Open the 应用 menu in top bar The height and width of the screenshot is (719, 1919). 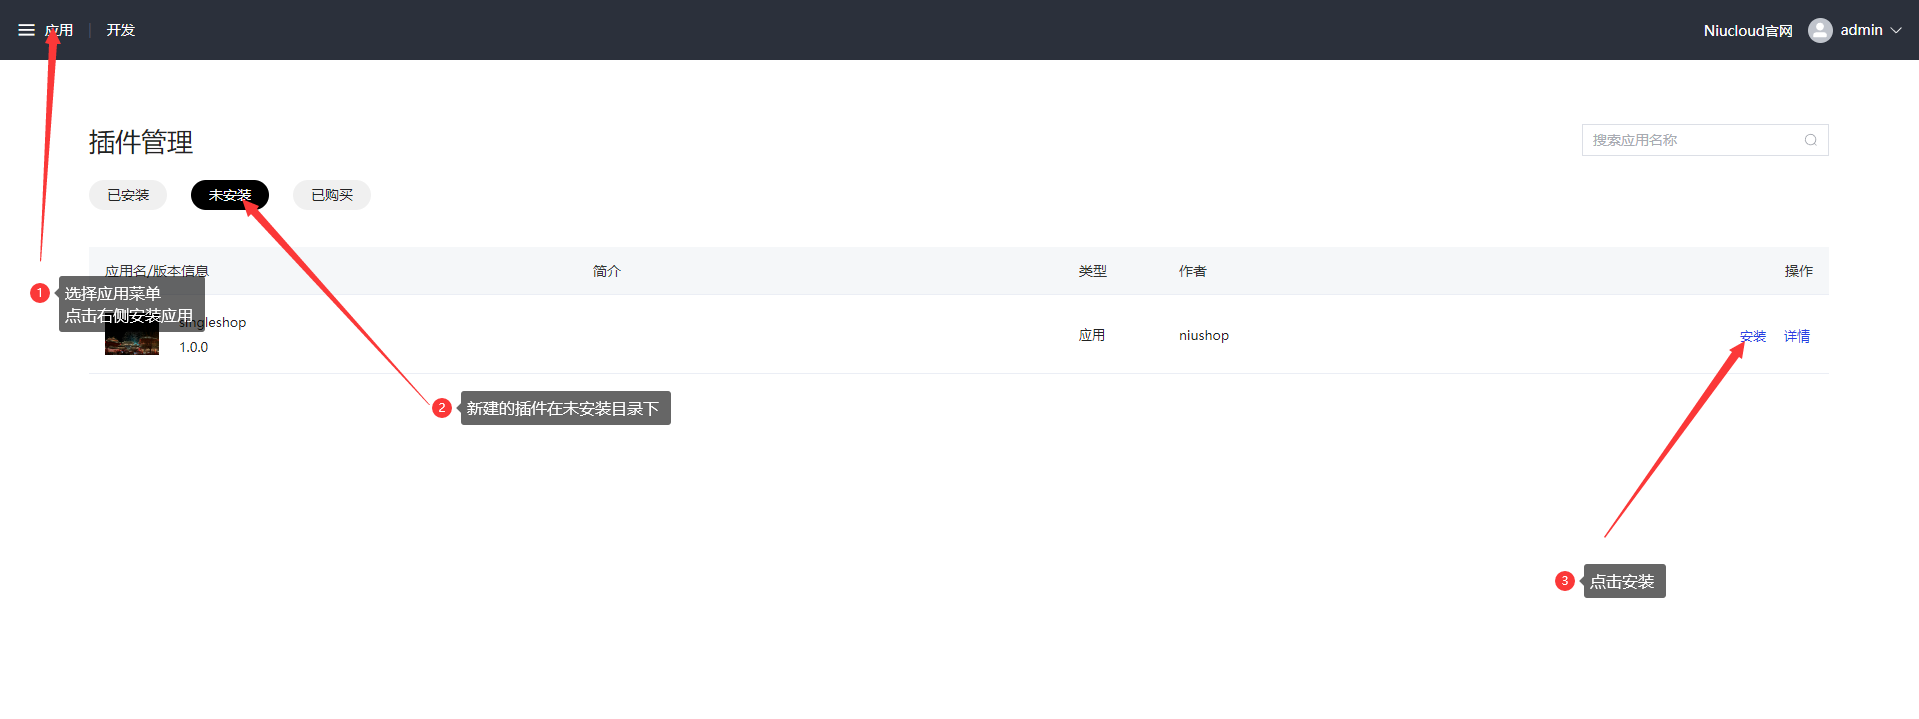coord(59,30)
